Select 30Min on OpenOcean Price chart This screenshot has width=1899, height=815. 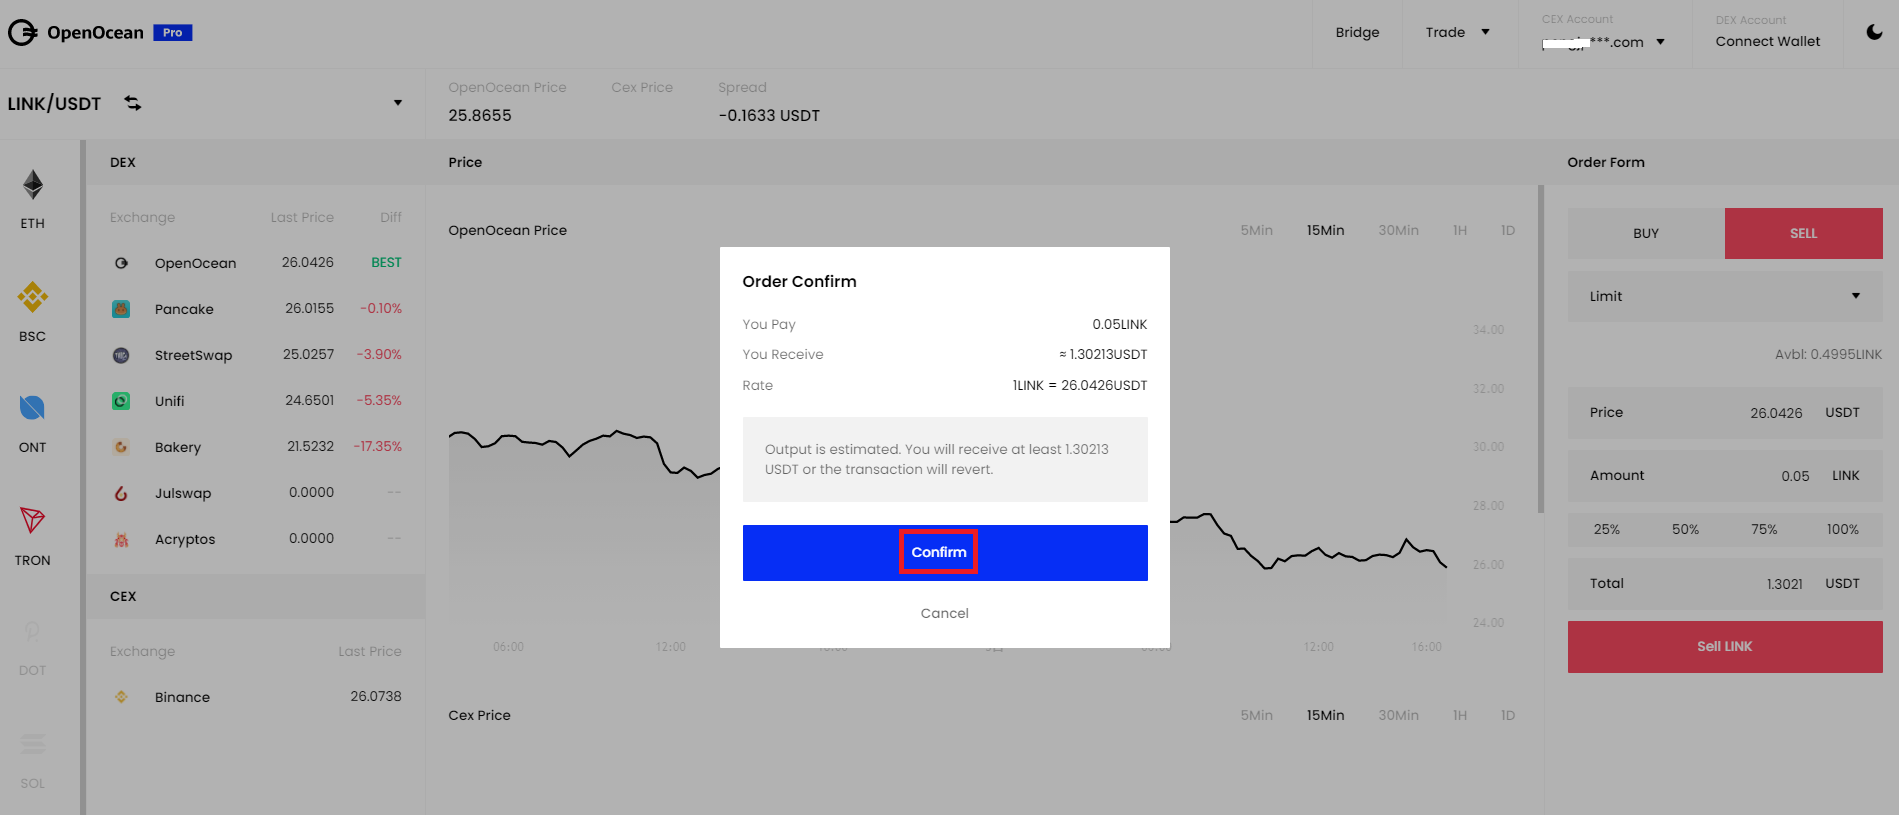point(1398,230)
